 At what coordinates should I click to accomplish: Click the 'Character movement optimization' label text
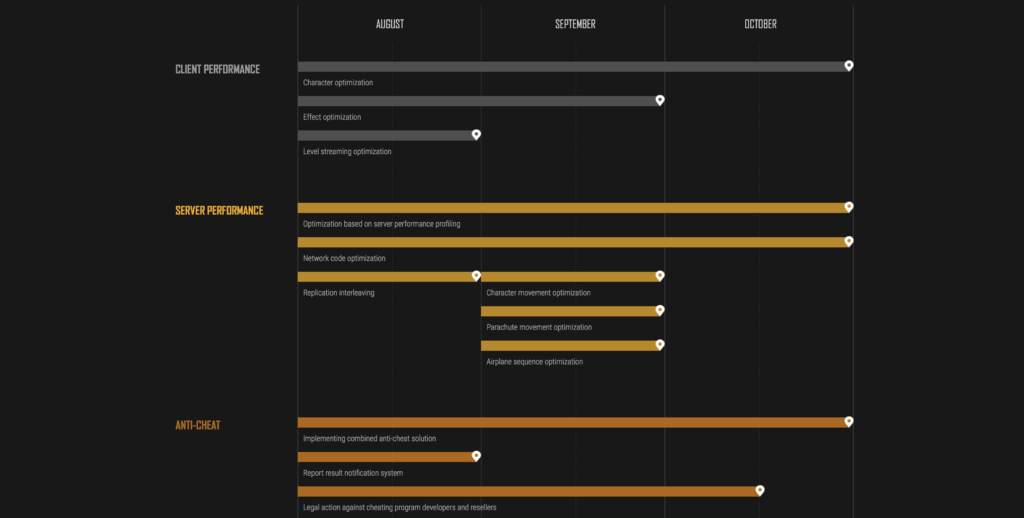(x=539, y=293)
